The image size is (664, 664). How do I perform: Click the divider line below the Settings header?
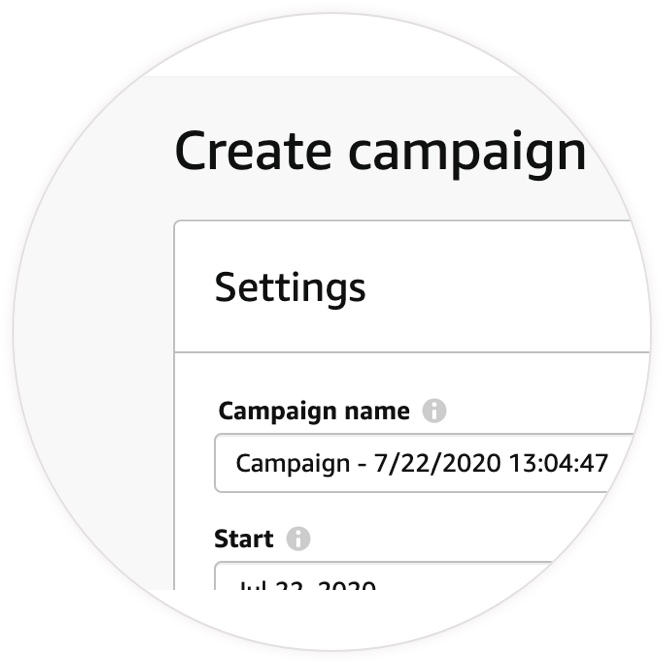click(400, 352)
